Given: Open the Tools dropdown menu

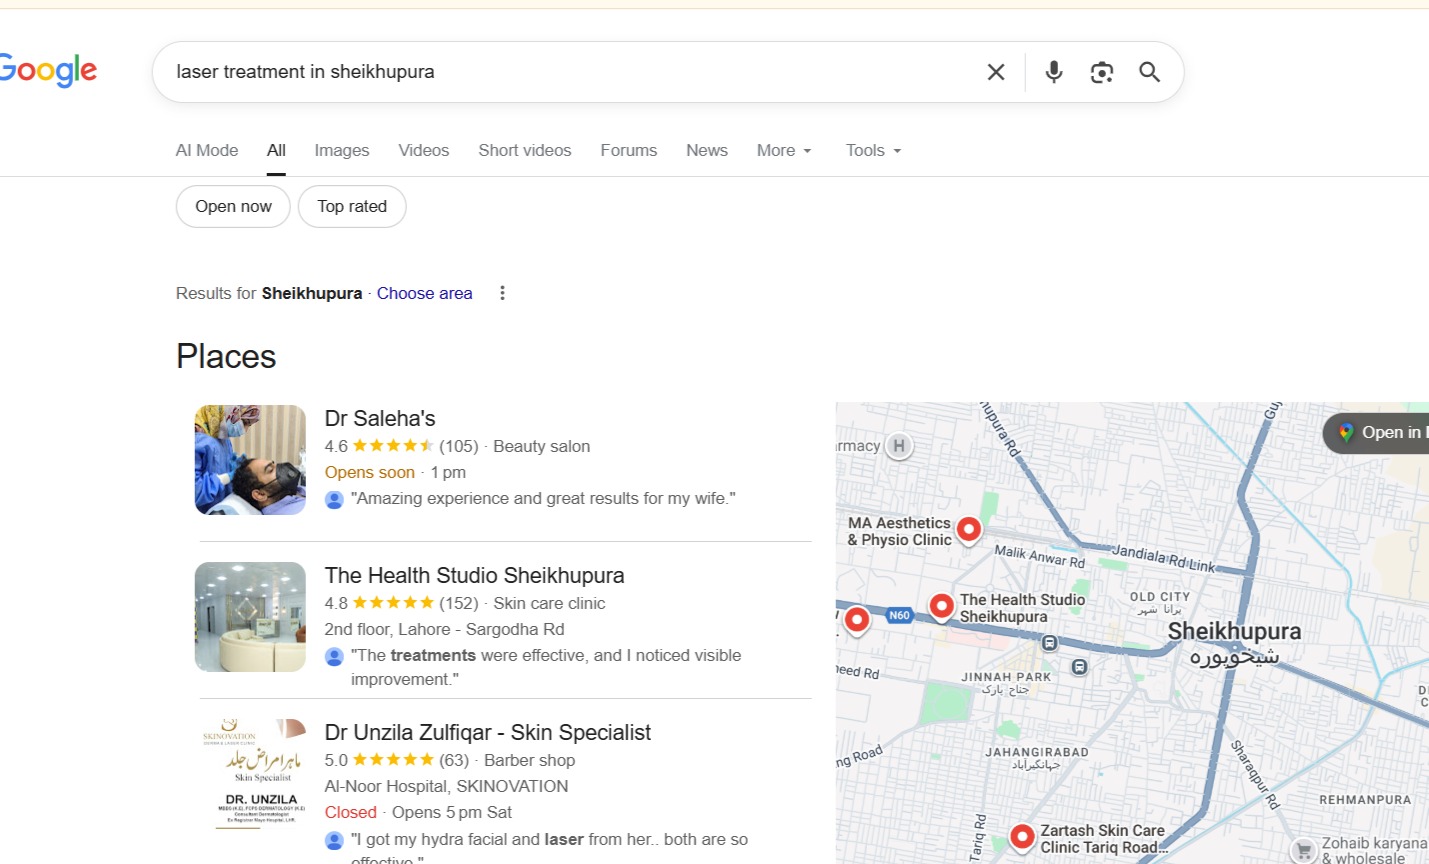Looking at the screenshot, I should [x=873, y=151].
